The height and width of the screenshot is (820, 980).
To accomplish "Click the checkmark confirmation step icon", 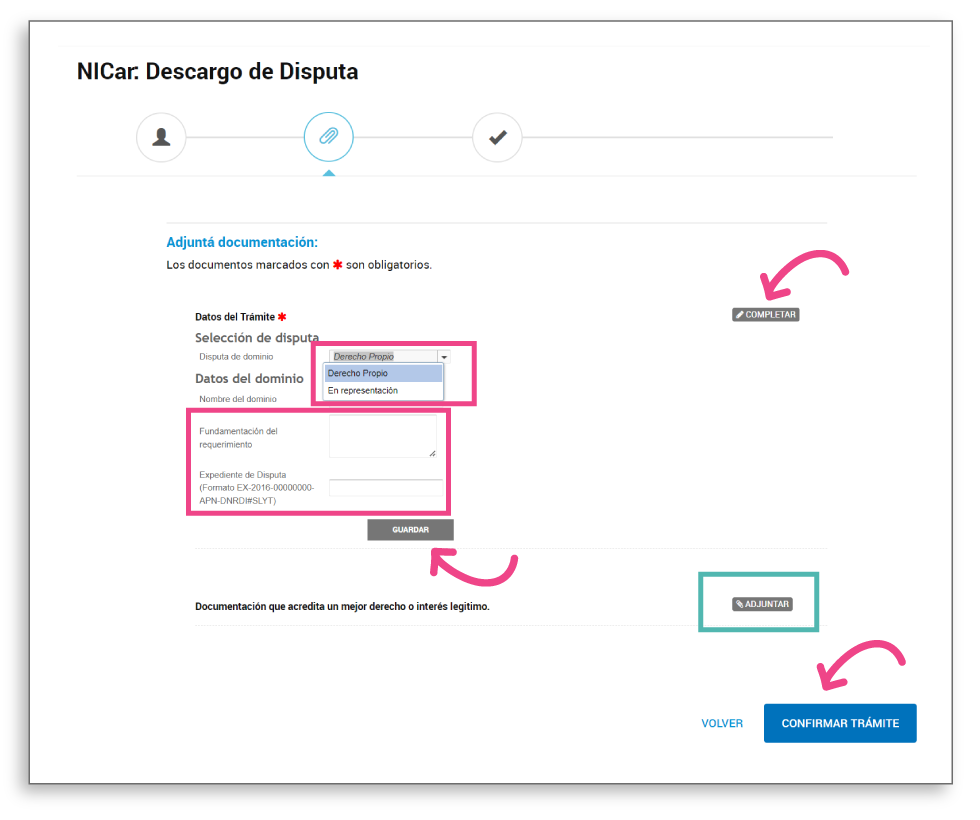I will point(497,137).
